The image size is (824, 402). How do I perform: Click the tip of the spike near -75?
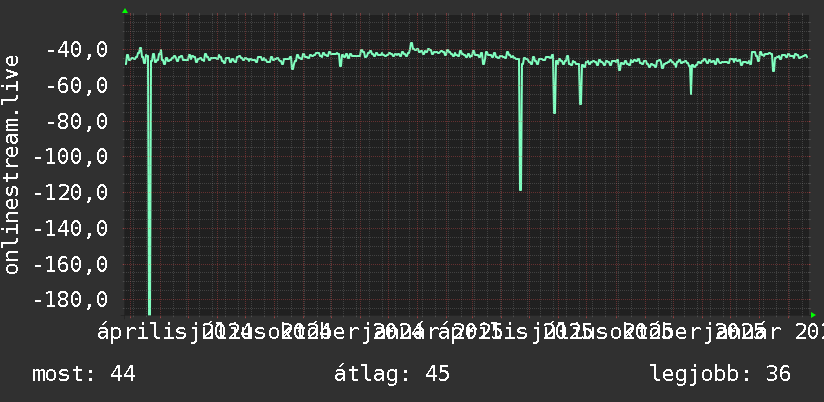coord(554,111)
